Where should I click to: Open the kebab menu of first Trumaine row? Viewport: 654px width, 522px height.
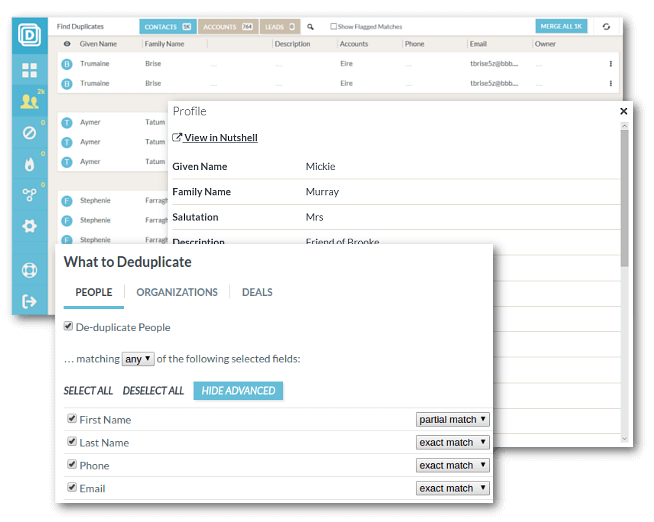(611, 64)
